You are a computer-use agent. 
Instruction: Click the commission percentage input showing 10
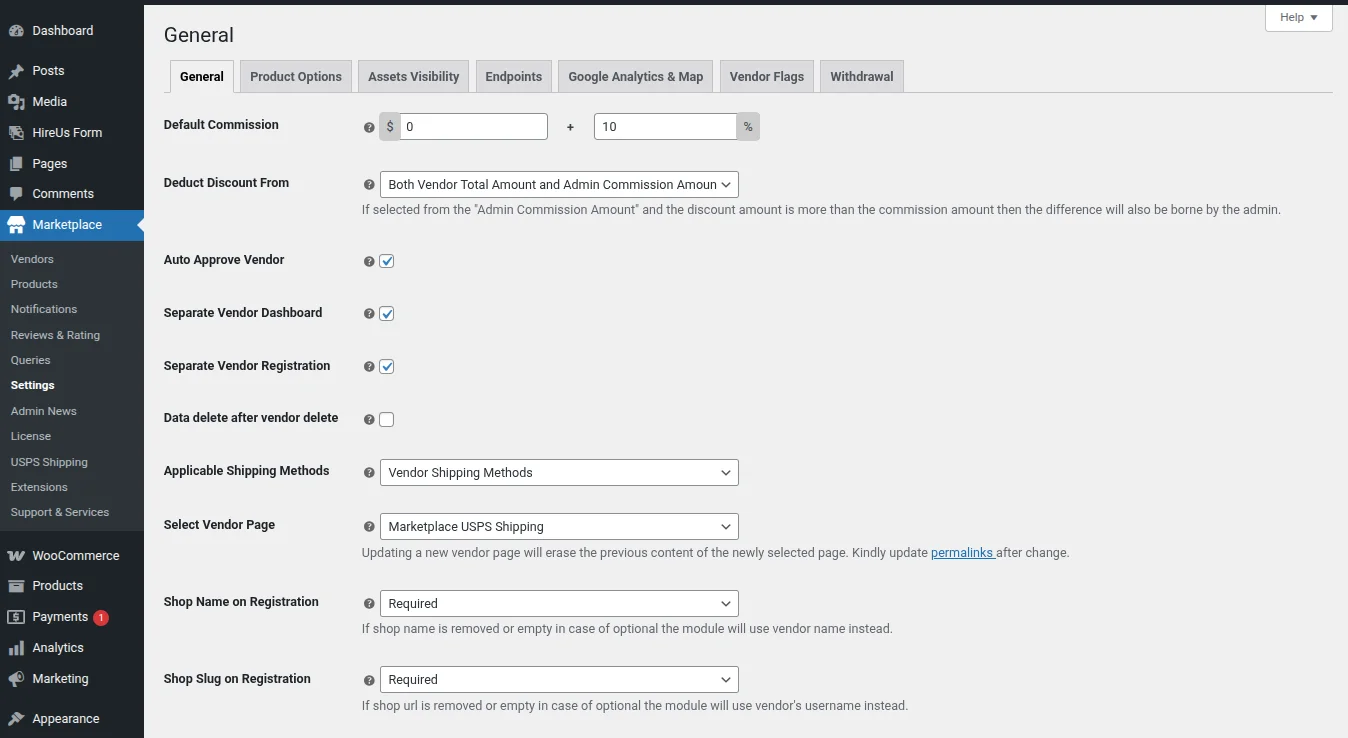coord(665,126)
